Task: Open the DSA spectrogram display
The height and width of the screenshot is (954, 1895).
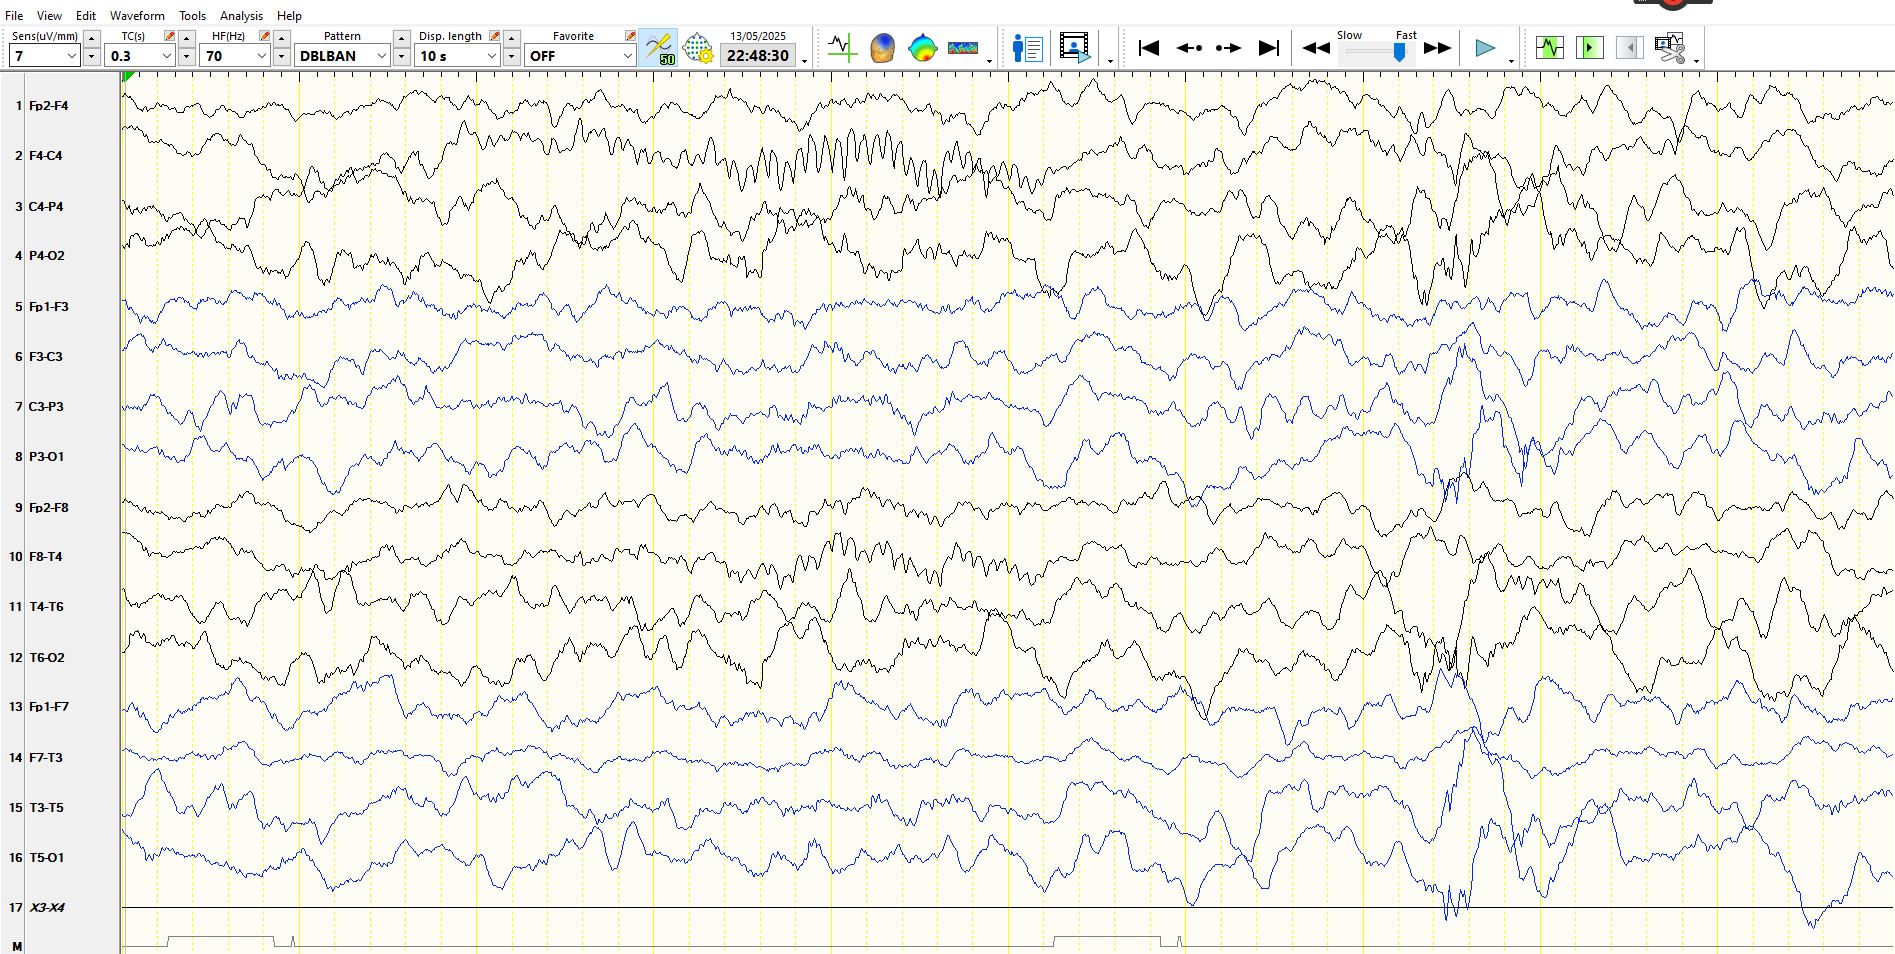Action: pyautogui.click(x=963, y=48)
